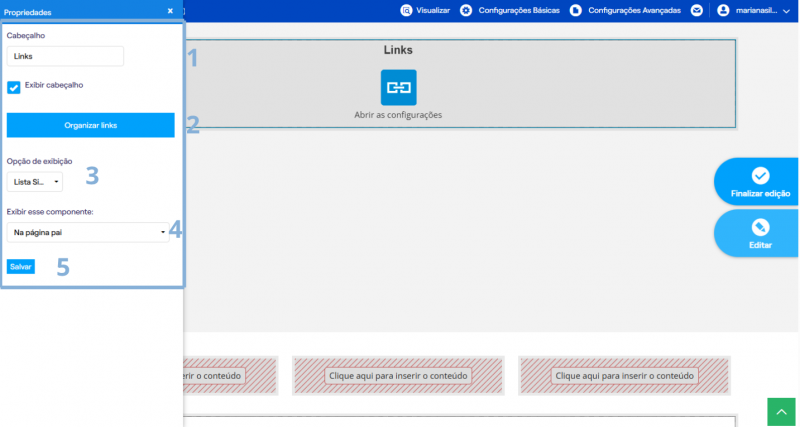Click the Propriedades panel title
Image resolution: width=800 pixels, height=427 pixels.
point(28,12)
